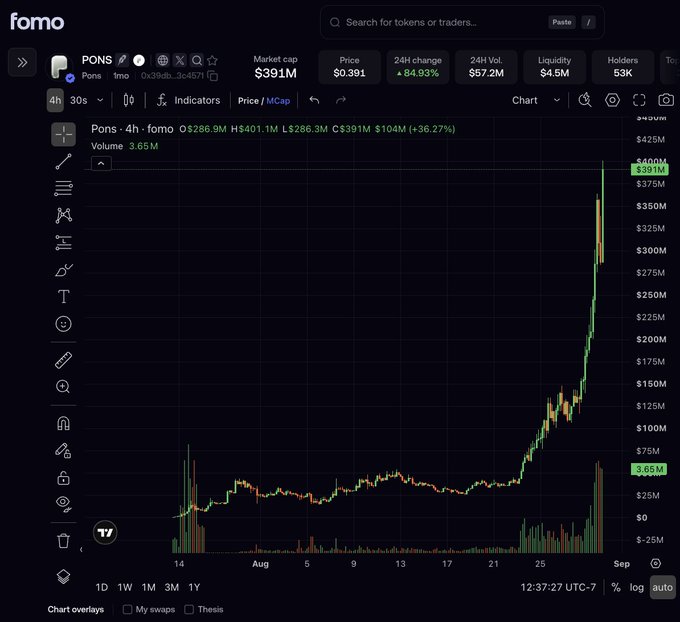Open the Fibonacci retracement tool
This screenshot has height=622, width=680.
pos(63,189)
